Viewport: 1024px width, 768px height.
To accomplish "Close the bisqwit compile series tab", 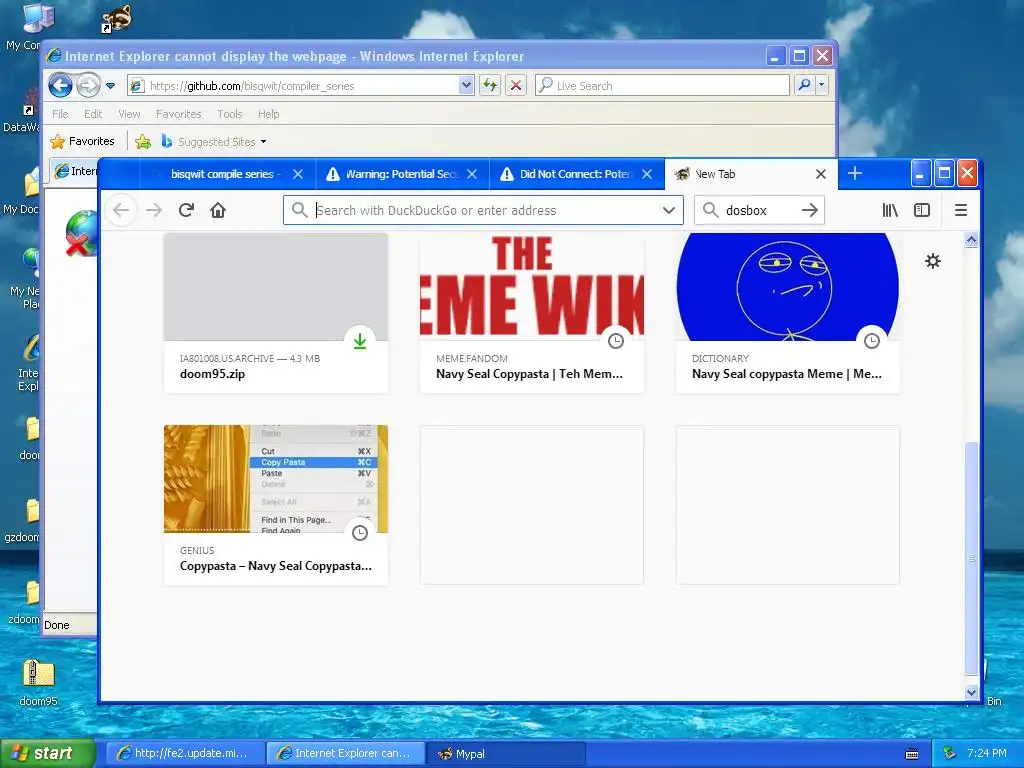I will [298, 174].
